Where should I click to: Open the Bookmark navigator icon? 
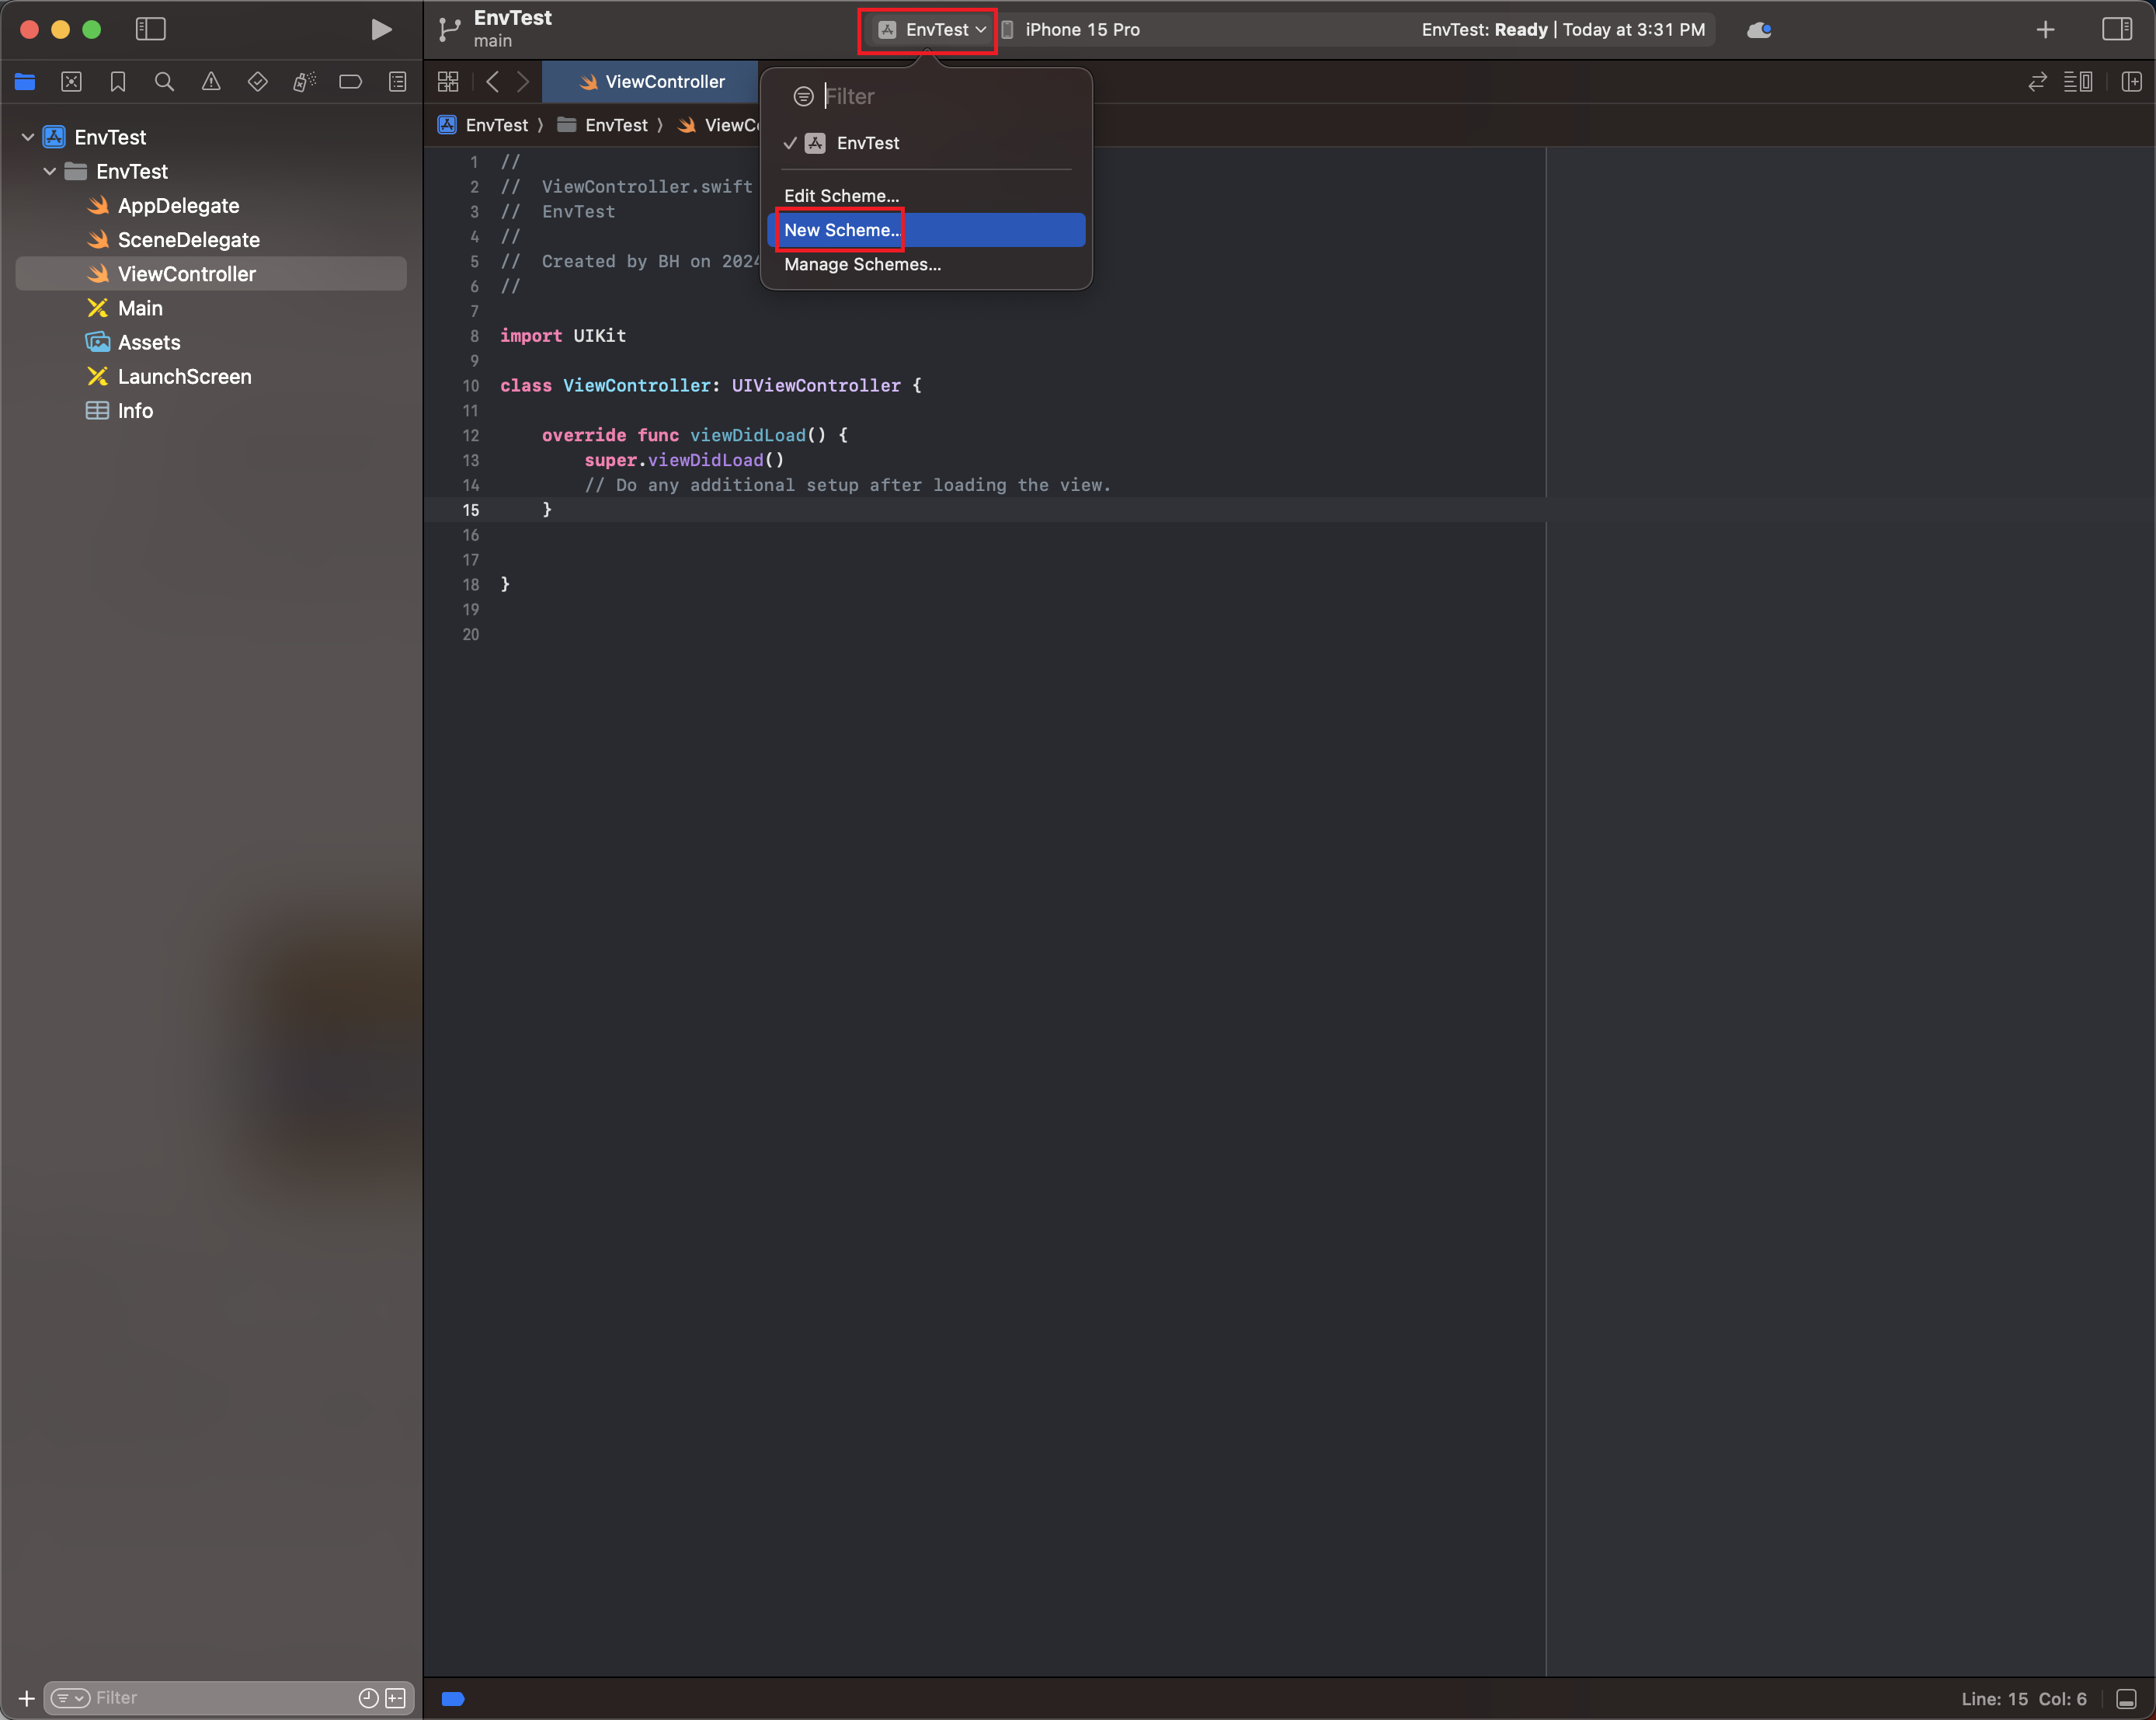118,82
